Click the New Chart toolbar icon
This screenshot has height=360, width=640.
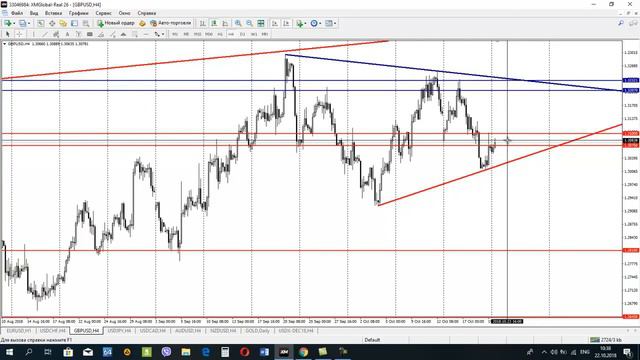7,23
